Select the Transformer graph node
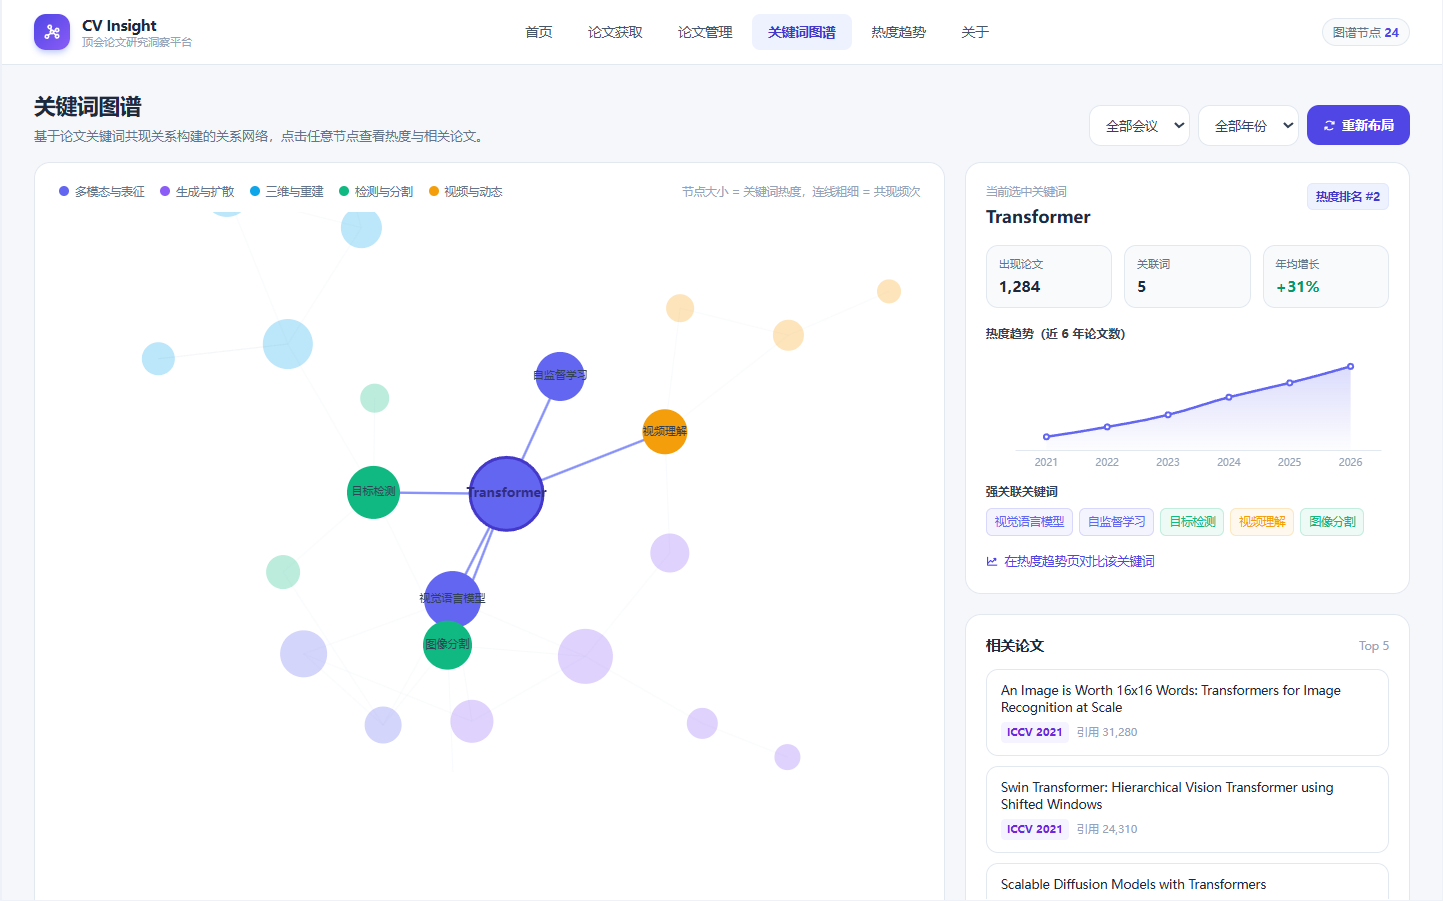 tap(506, 493)
